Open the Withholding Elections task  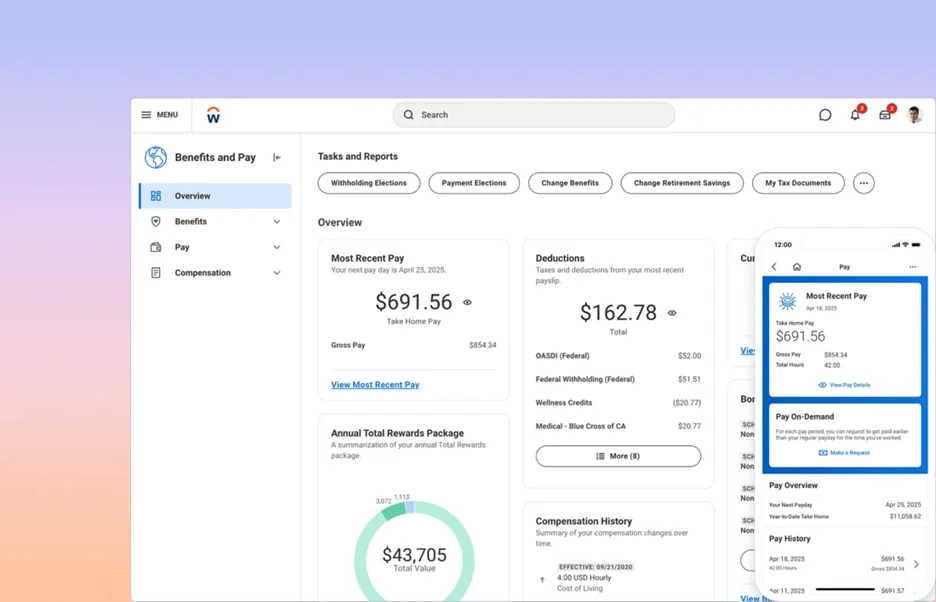point(370,183)
